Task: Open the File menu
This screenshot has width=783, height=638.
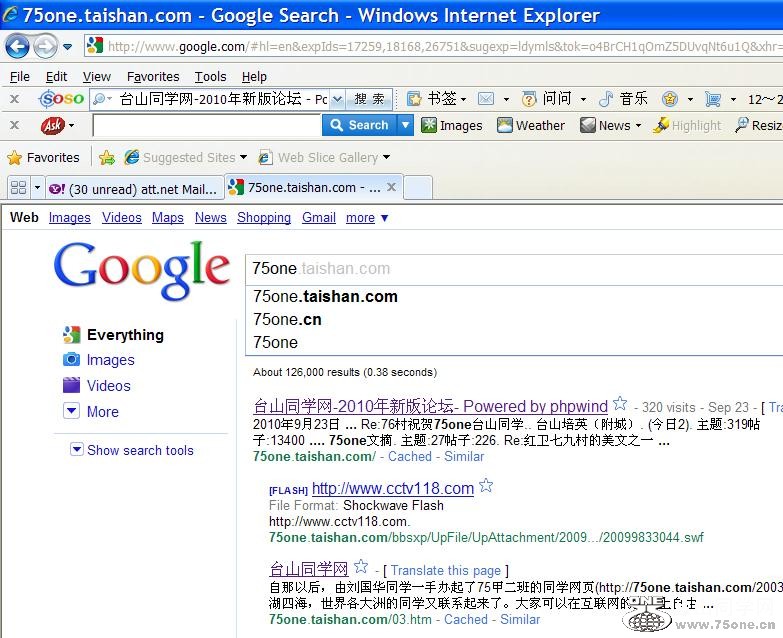Action: tap(19, 76)
